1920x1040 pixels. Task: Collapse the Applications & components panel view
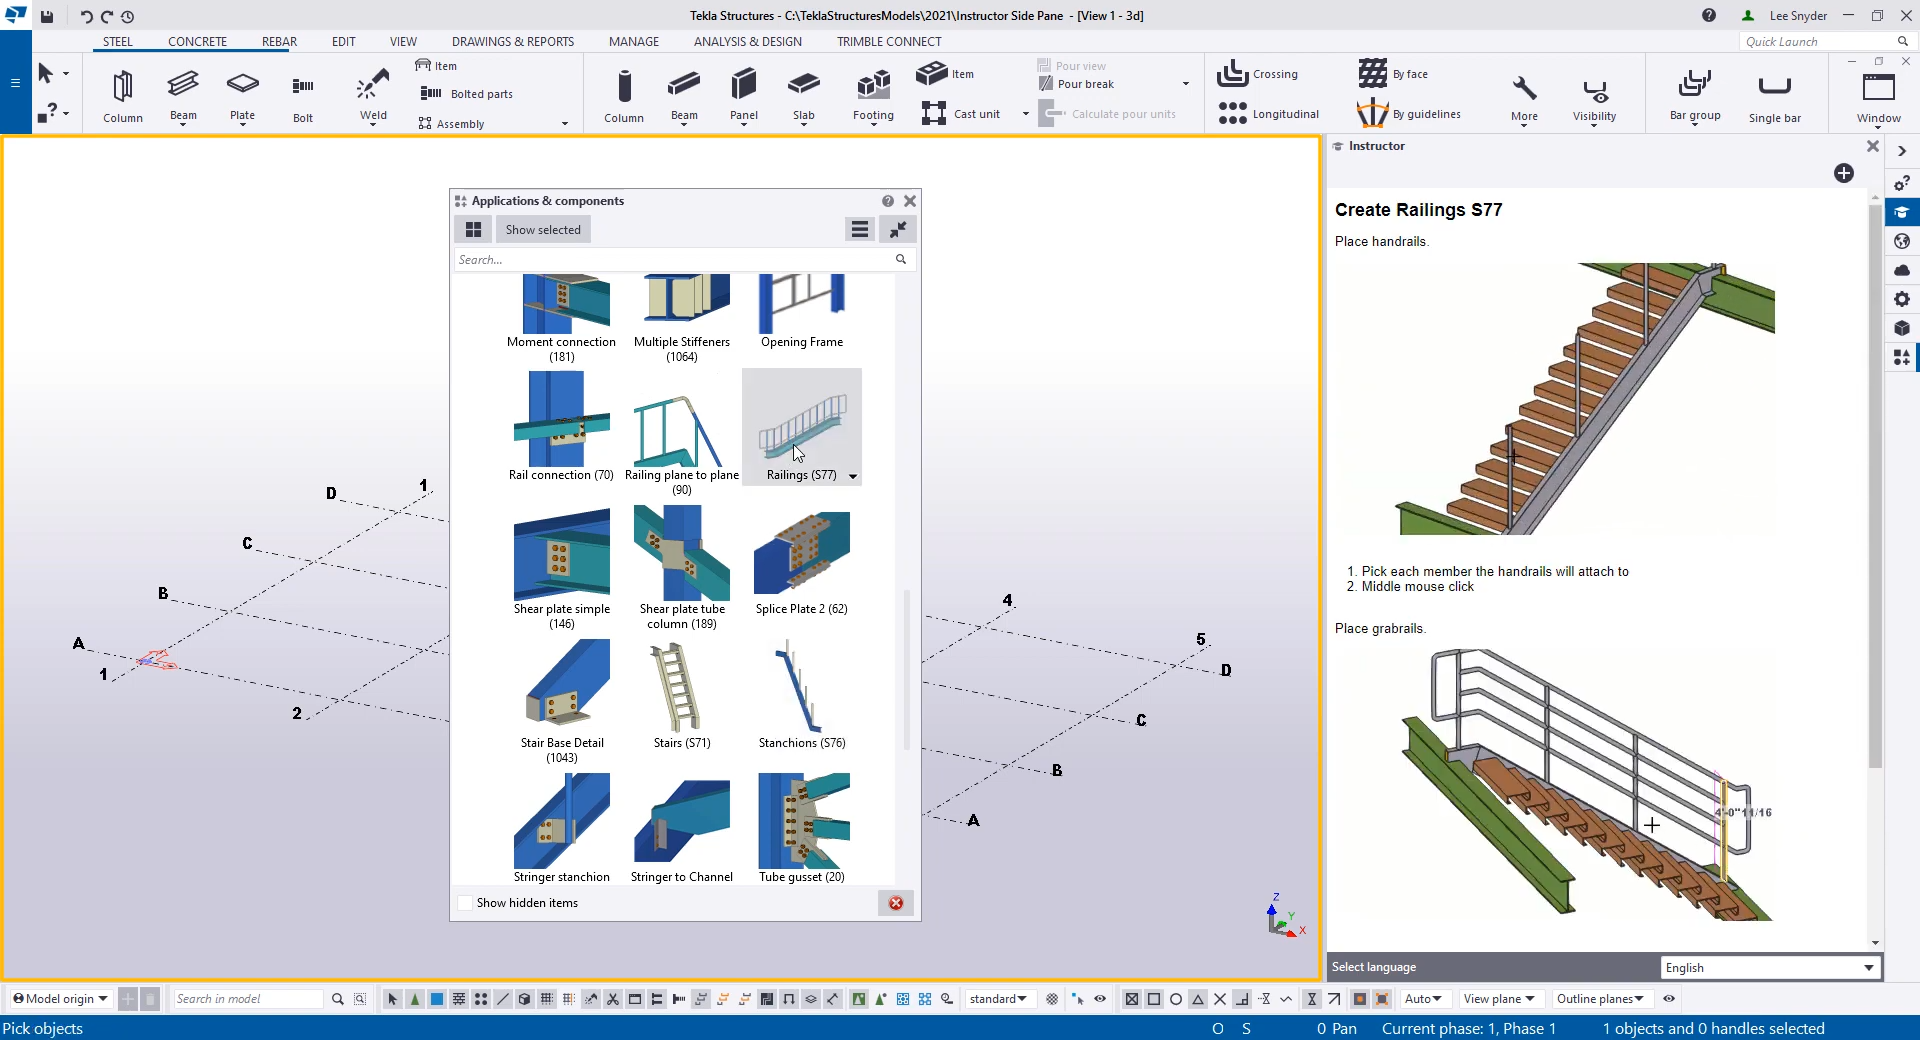898,230
